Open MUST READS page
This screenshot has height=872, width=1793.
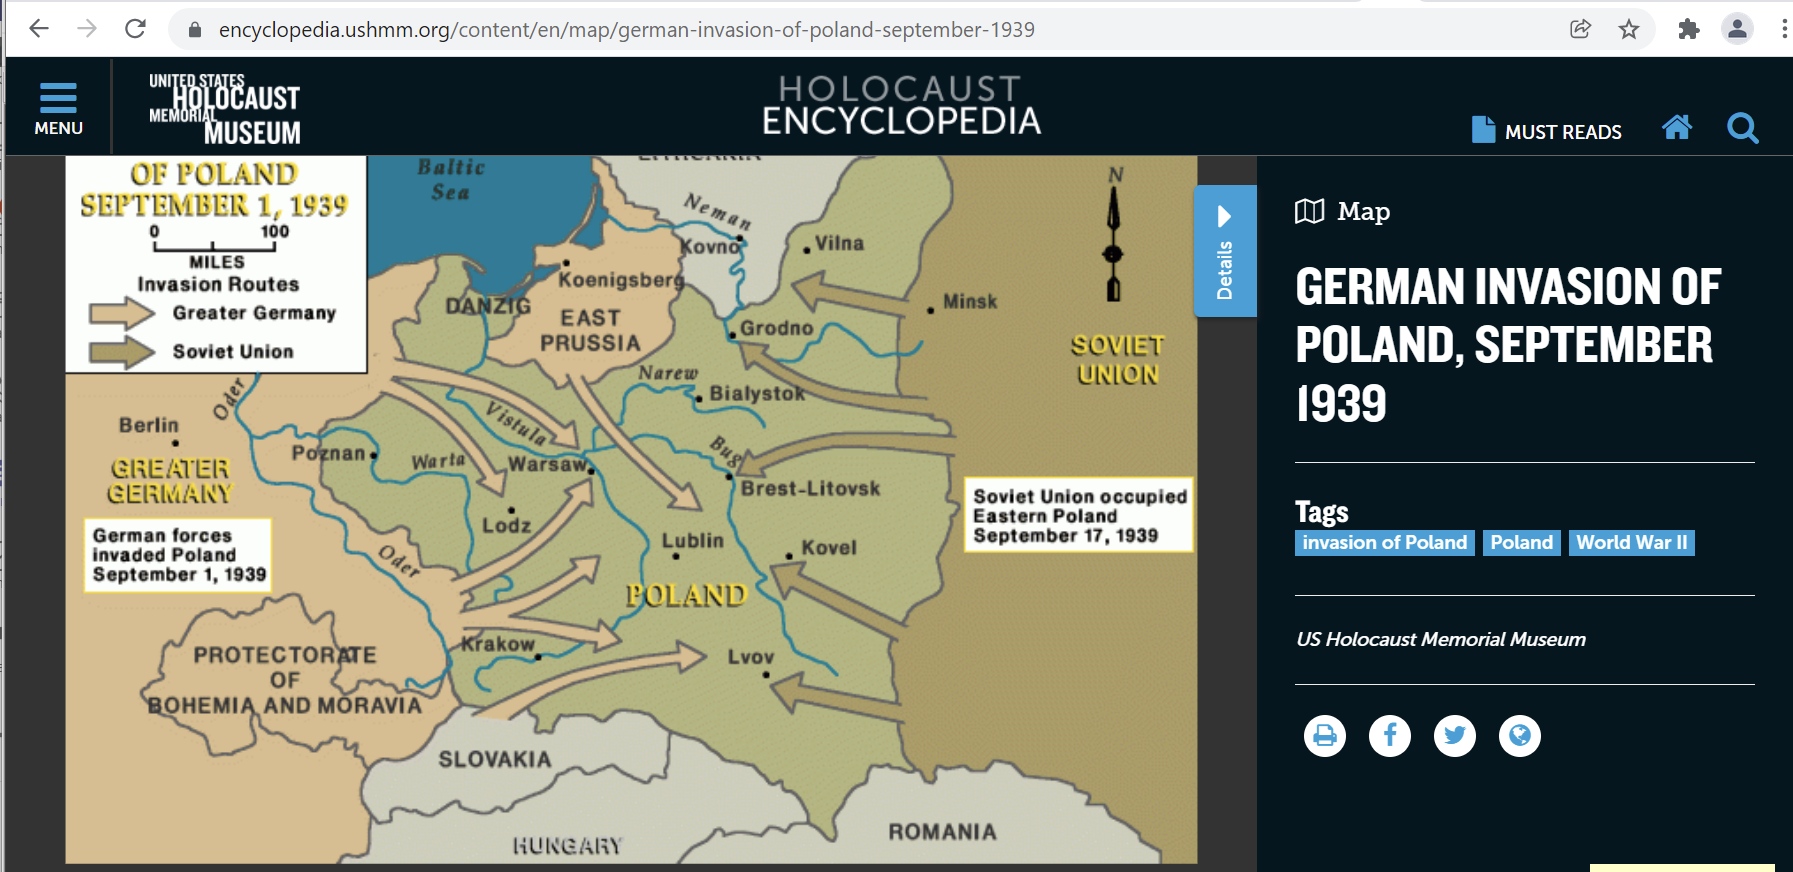point(1547,131)
